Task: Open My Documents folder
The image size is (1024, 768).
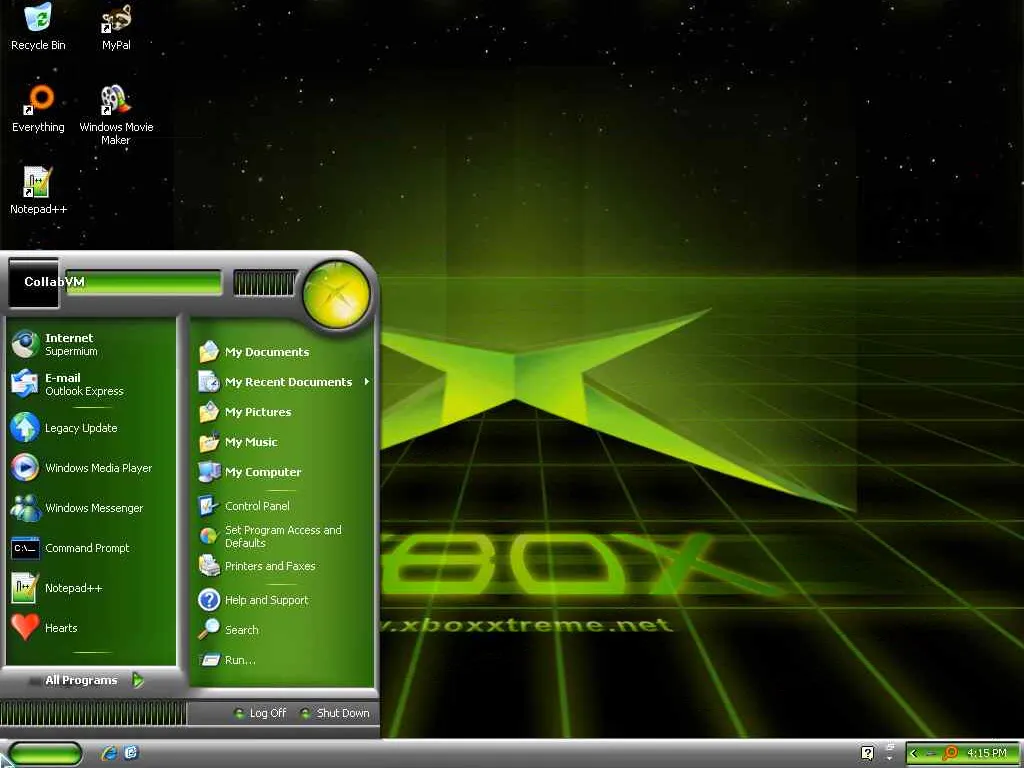Action: click(283, 352)
